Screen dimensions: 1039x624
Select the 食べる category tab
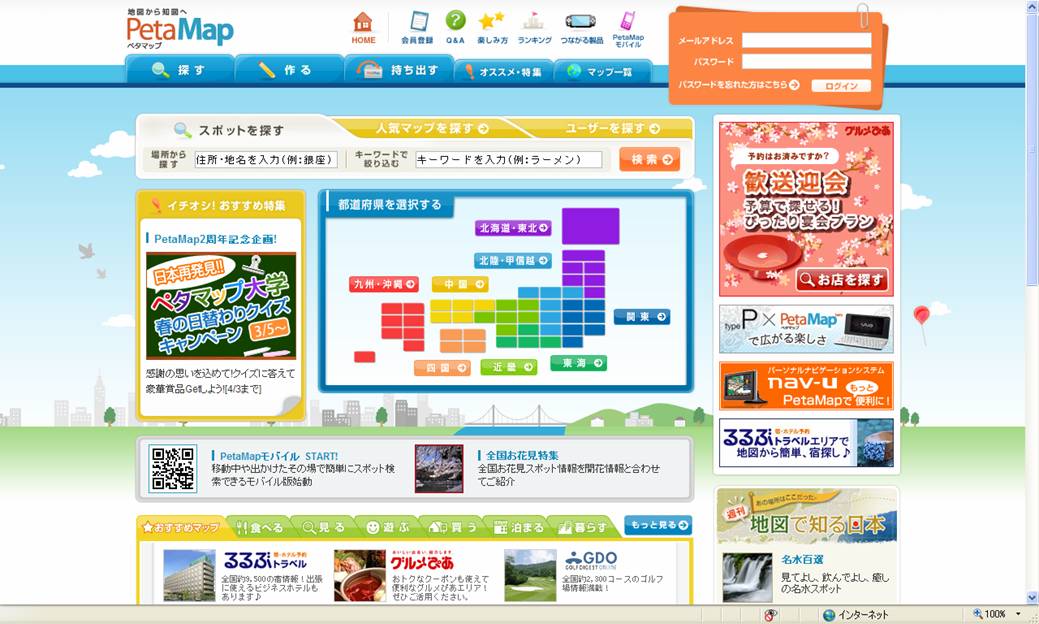coord(260,527)
